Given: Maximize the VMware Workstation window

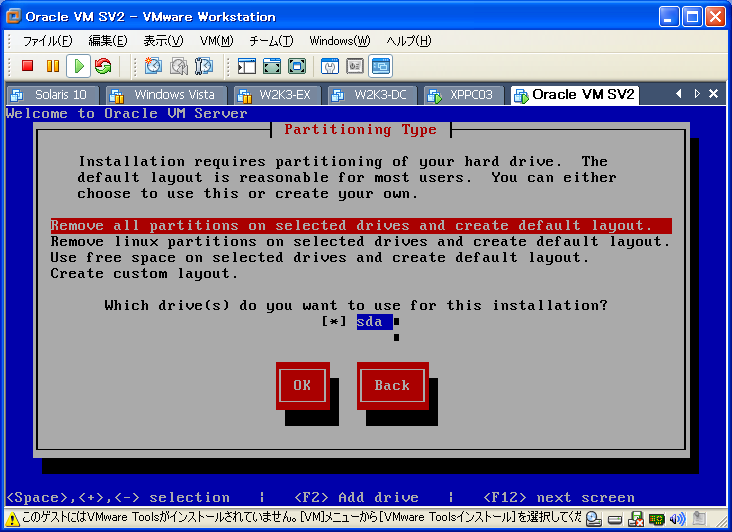Looking at the screenshot, I should coord(692,17).
